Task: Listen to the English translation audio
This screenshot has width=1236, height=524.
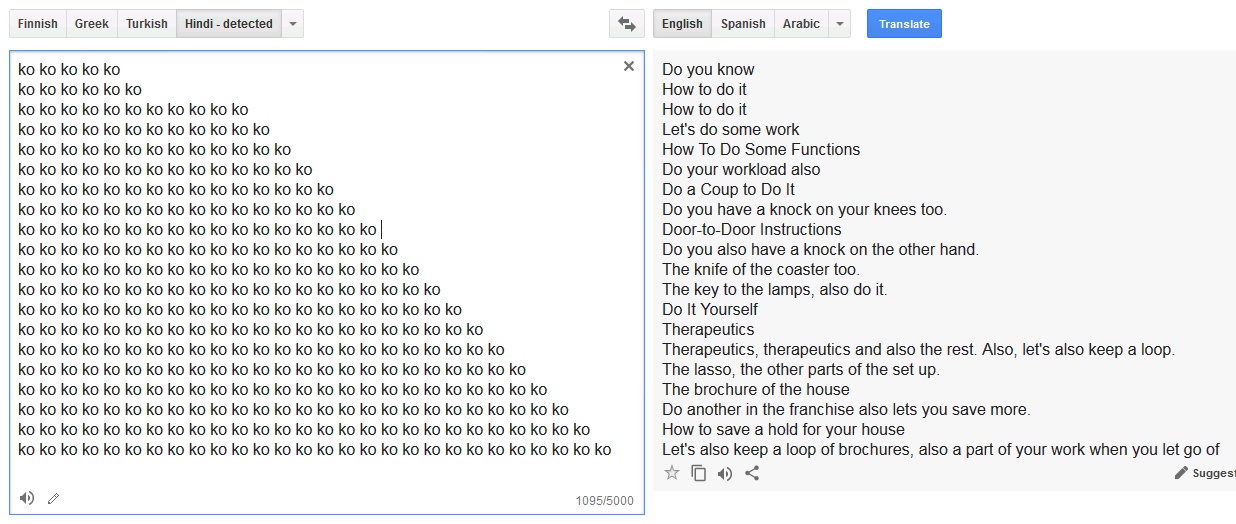Action: tap(725, 473)
